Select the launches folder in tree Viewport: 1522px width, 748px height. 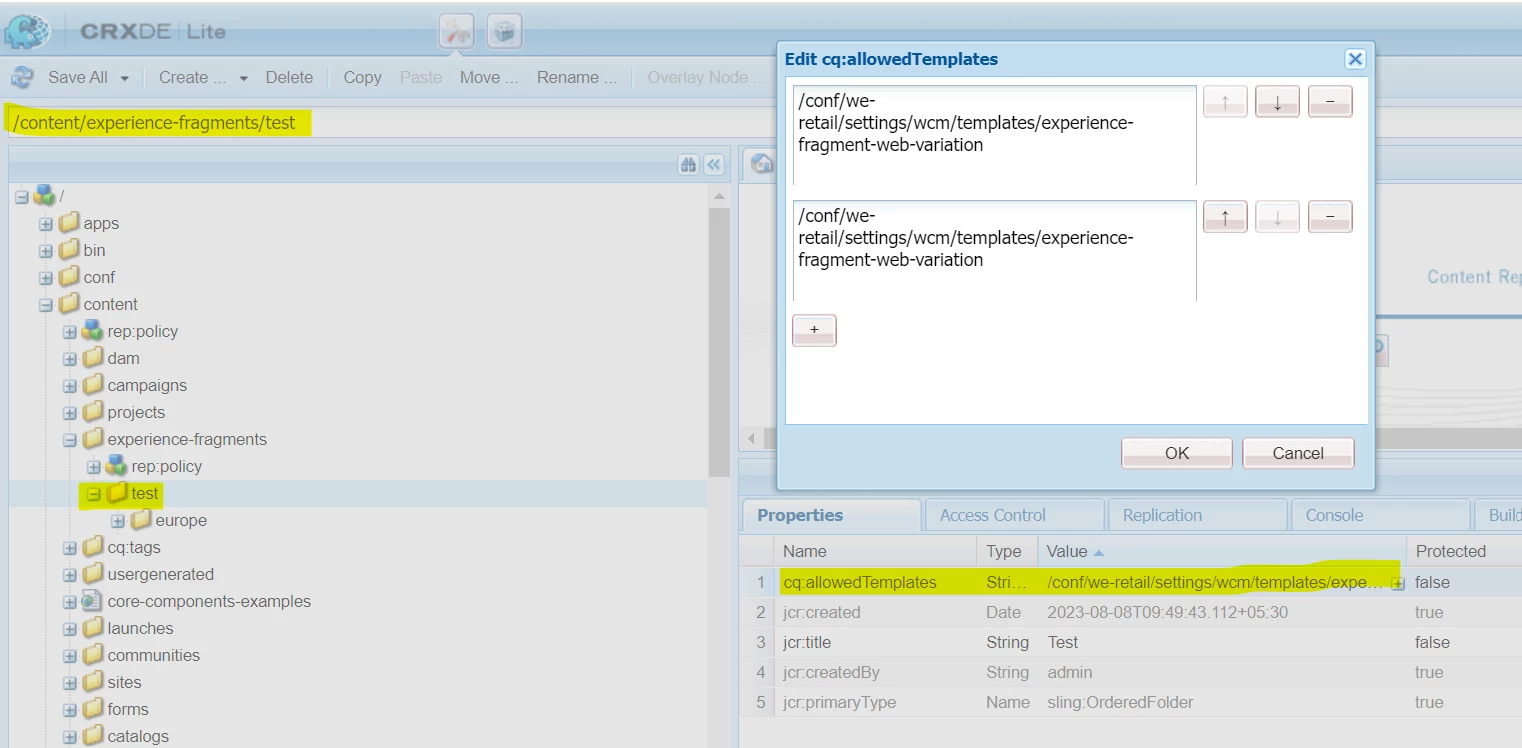tap(140, 628)
